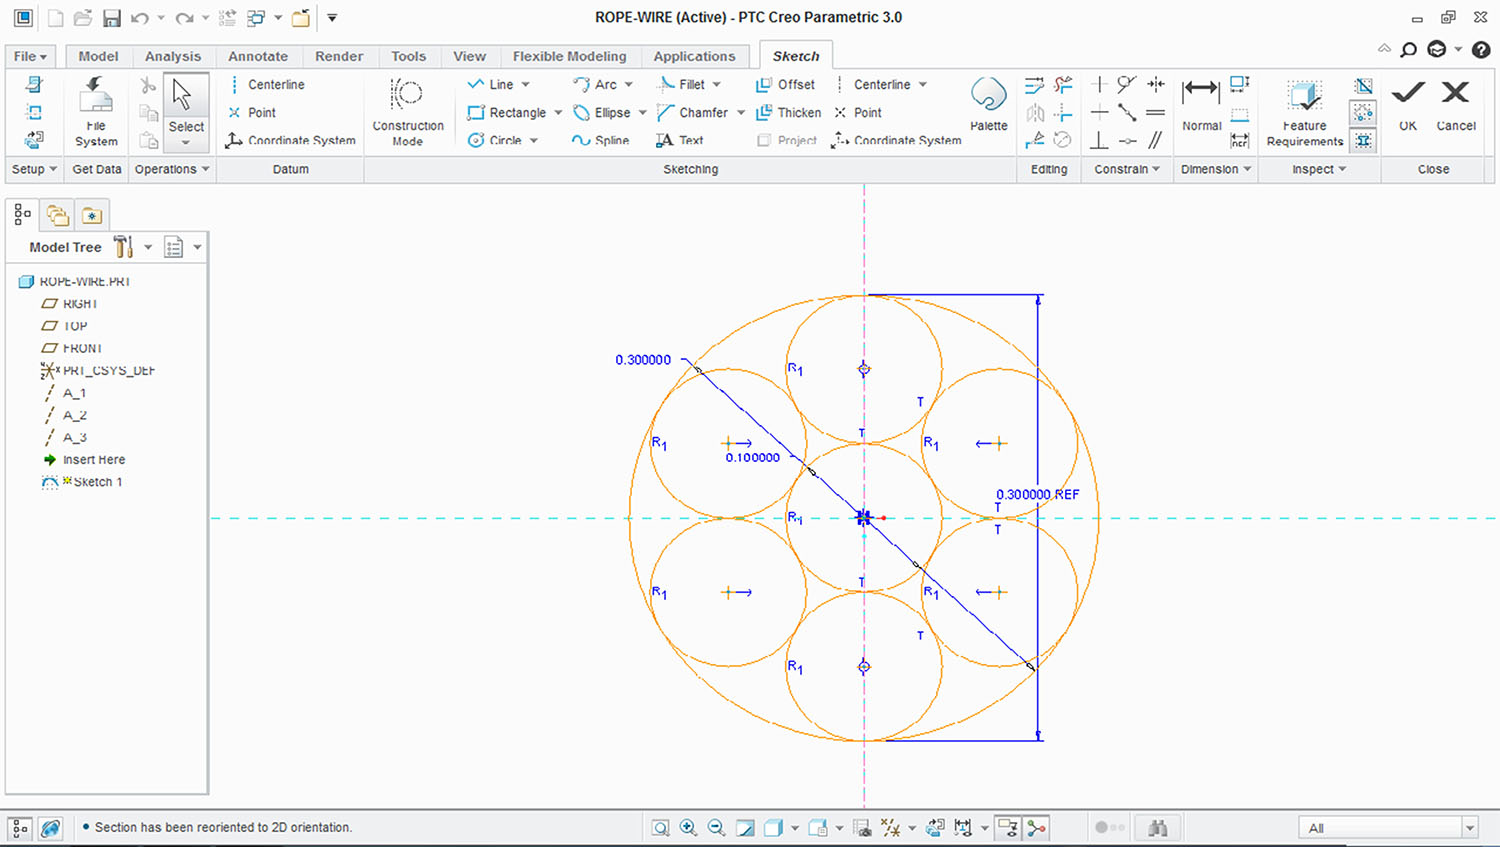This screenshot has width=1500, height=847.
Task: Click the Datum Coordinate System button
Action: pyautogui.click(x=290, y=140)
